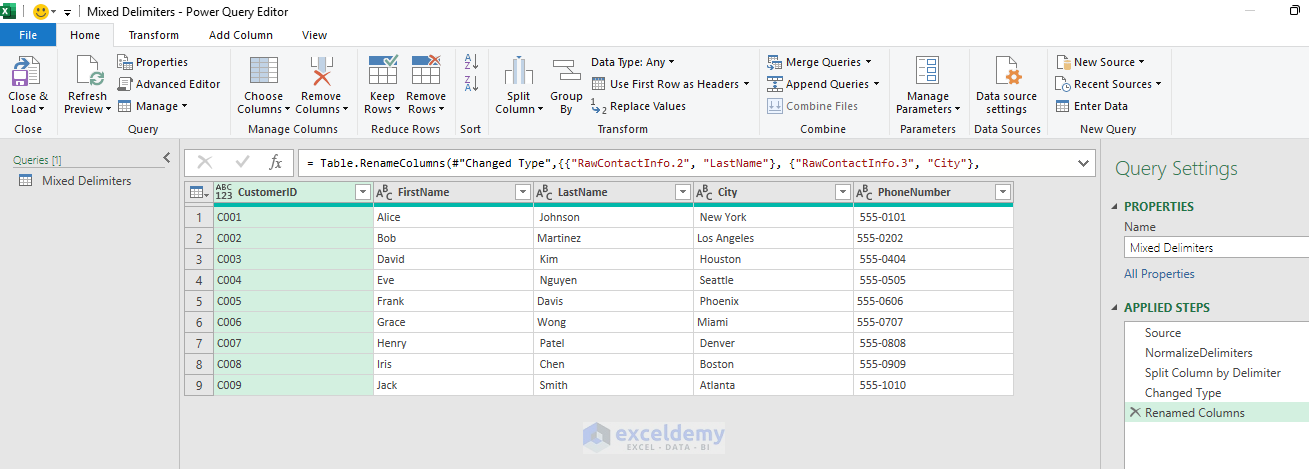Click the Group By icon
This screenshot has height=469, width=1309.
click(x=566, y=72)
